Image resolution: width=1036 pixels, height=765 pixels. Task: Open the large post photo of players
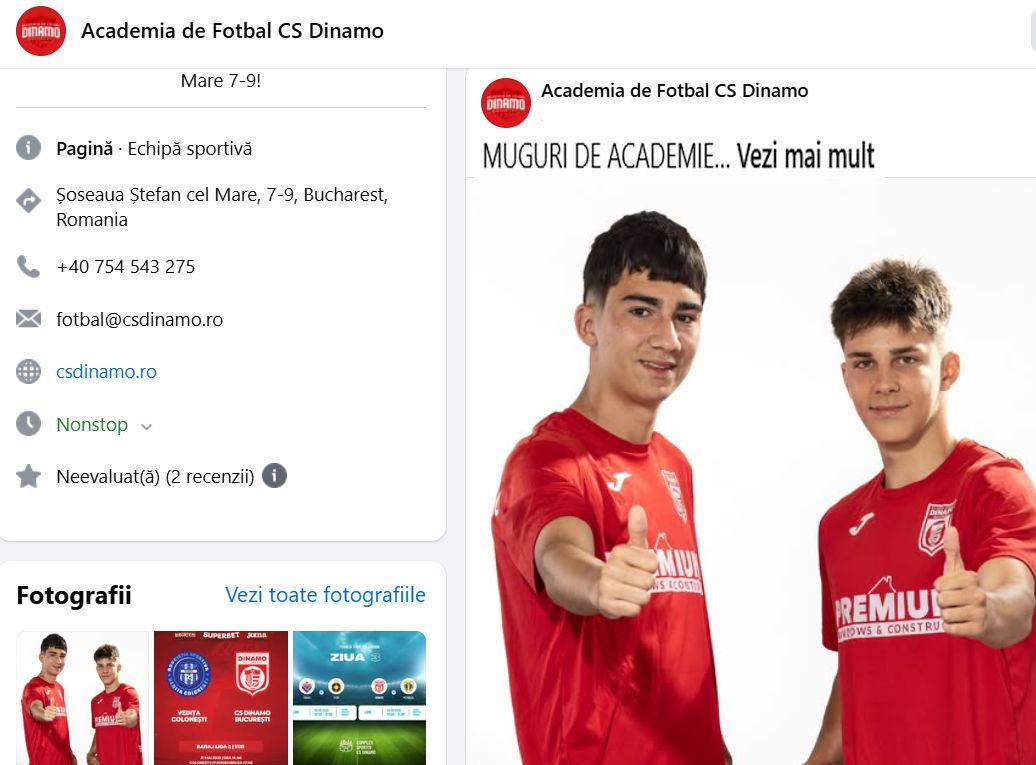coord(751,471)
